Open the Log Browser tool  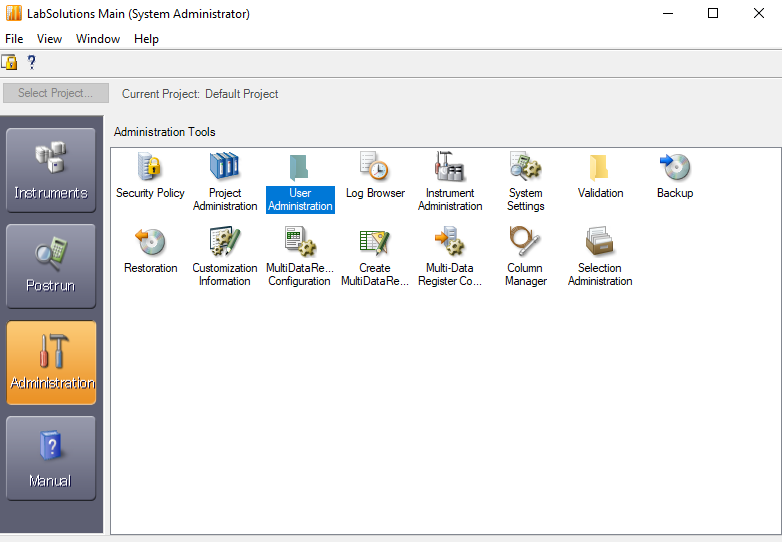point(375,176)
